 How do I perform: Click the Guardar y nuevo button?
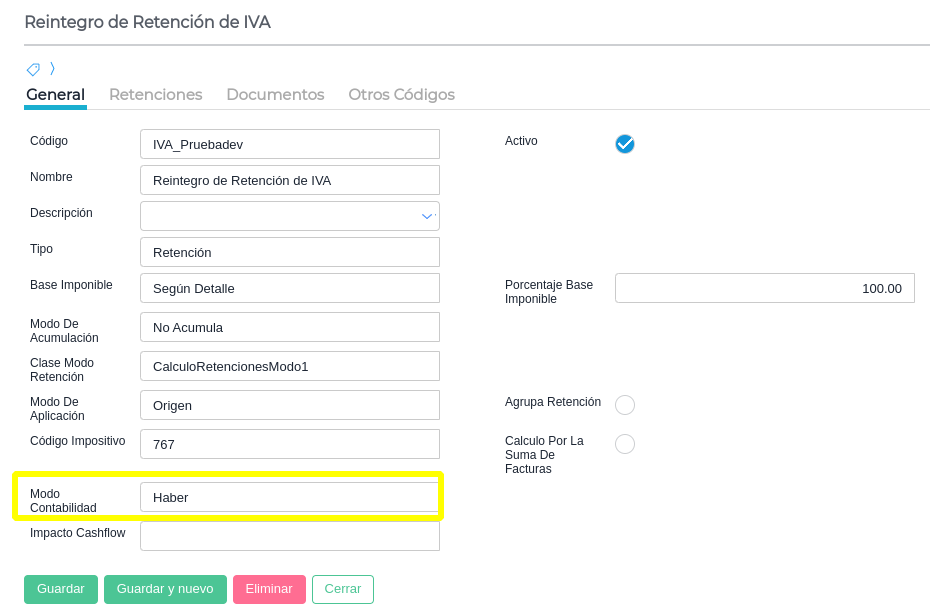tap(165, 589)
